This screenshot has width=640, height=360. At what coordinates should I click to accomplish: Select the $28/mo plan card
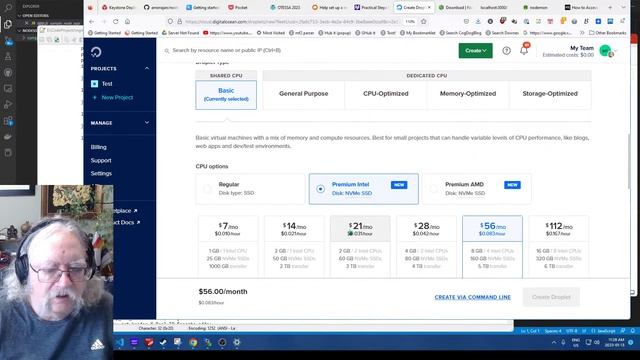click(x=426, y=247)
